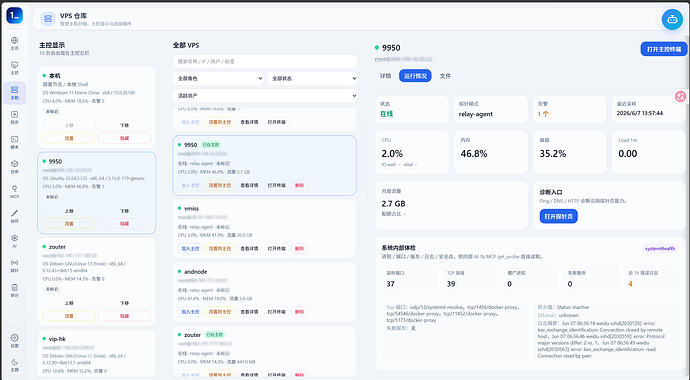Click the 46.8% memory metric value
The width and height of the screenshot is (690, 380).
pos(473,154)
